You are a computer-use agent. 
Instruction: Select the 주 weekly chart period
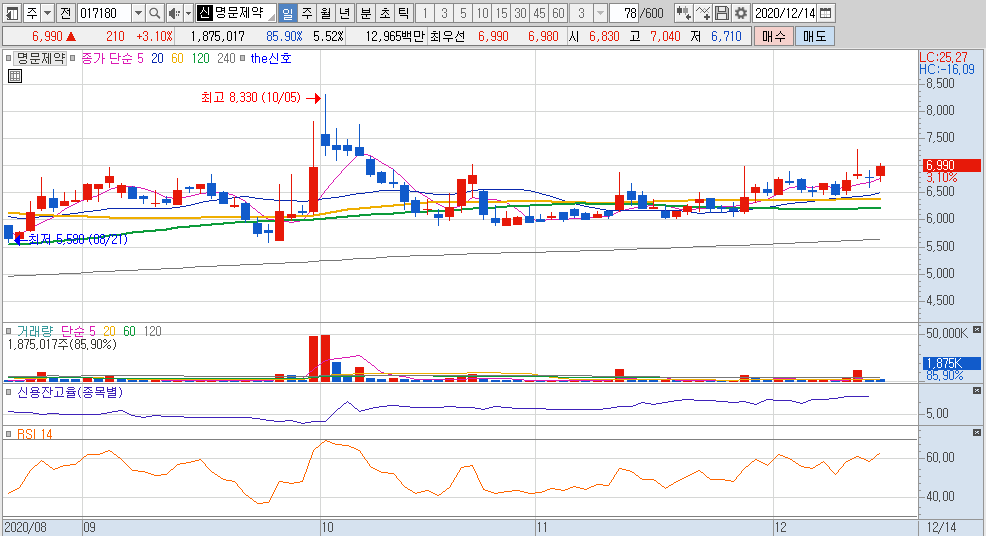coord(307,13)
